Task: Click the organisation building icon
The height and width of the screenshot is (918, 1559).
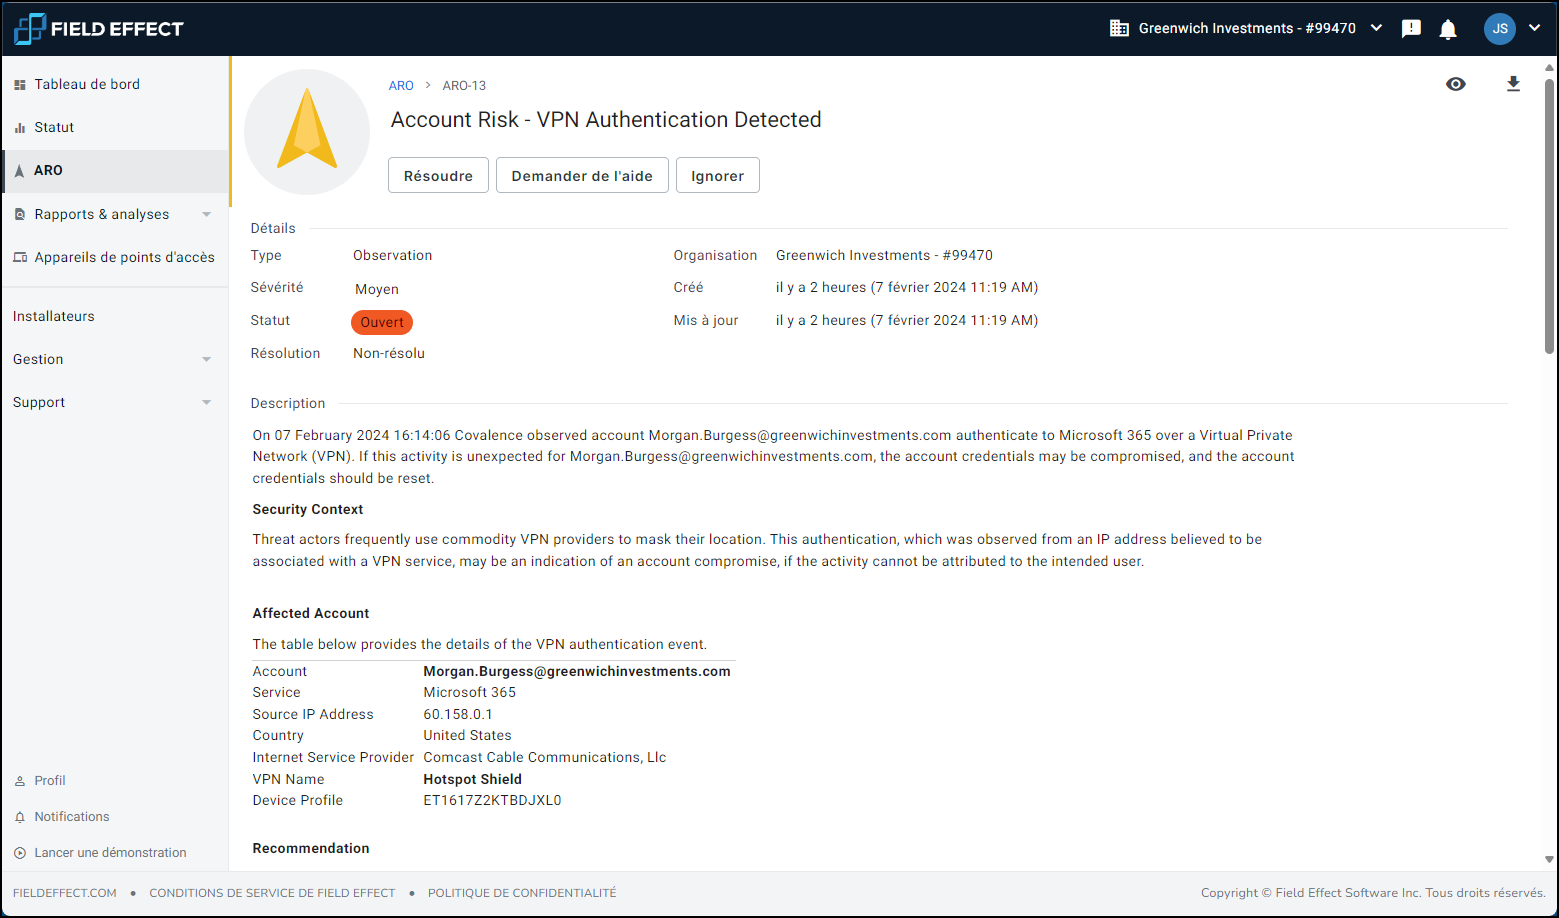Action: (x=1119, y=28)
